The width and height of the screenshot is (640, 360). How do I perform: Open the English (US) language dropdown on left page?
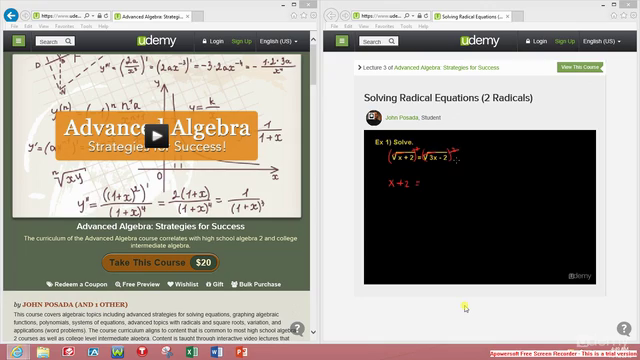click(x=279, y=41)
